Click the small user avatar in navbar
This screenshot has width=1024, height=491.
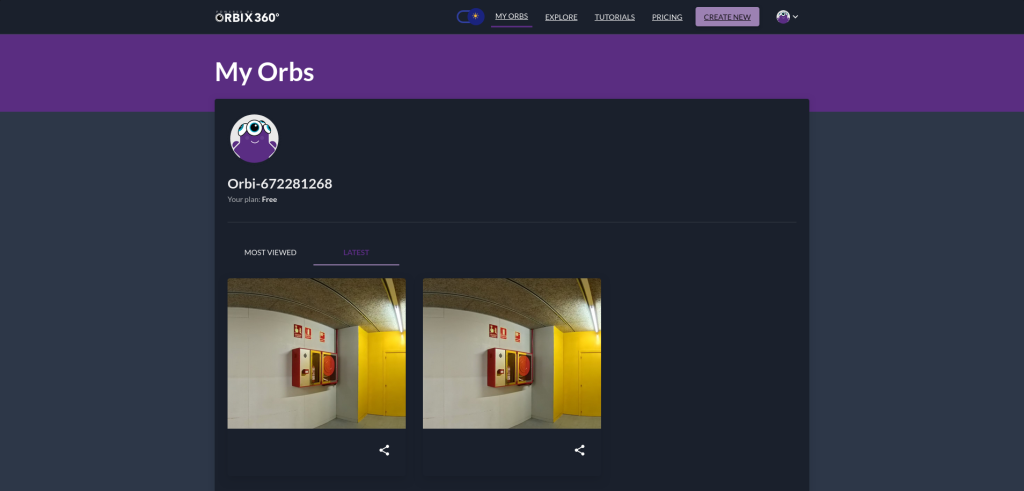click(x=783, y=17)
